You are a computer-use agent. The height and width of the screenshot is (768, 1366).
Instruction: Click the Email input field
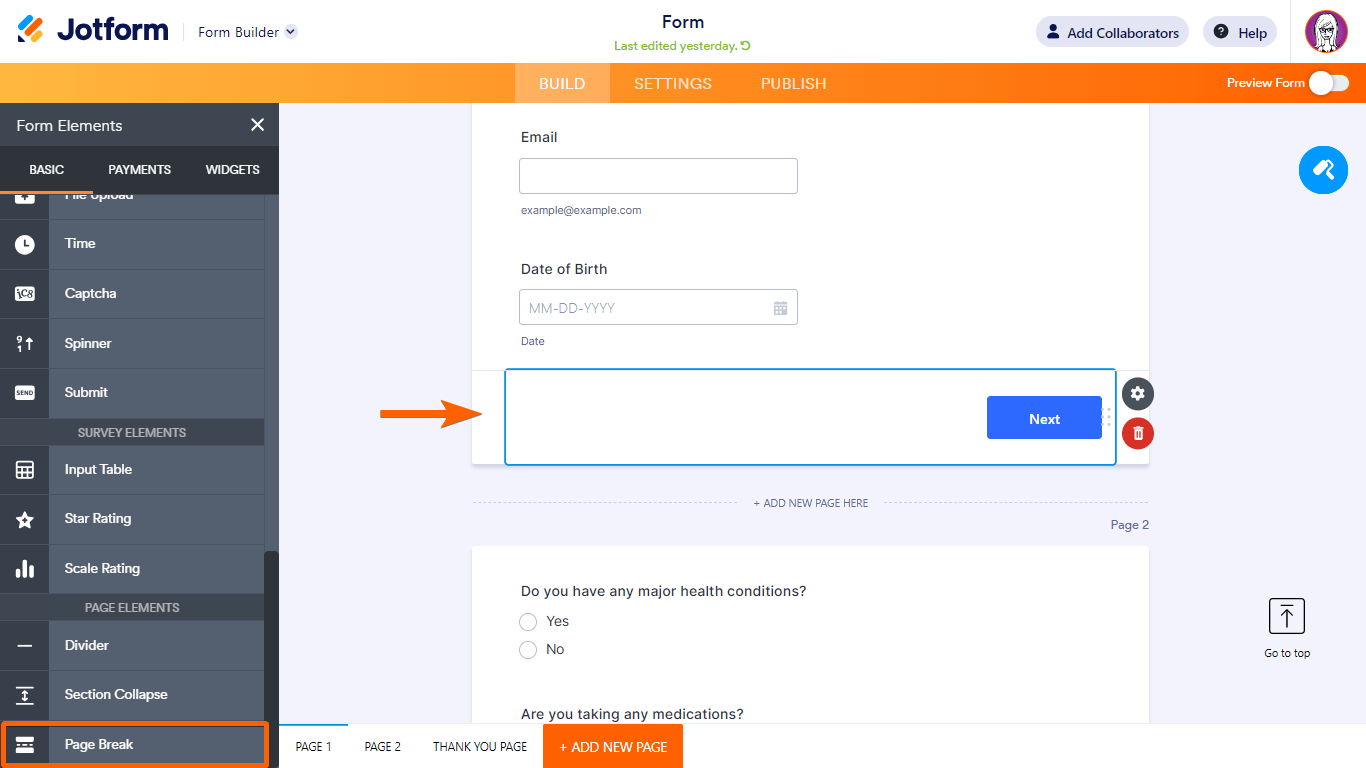point(658,176)
